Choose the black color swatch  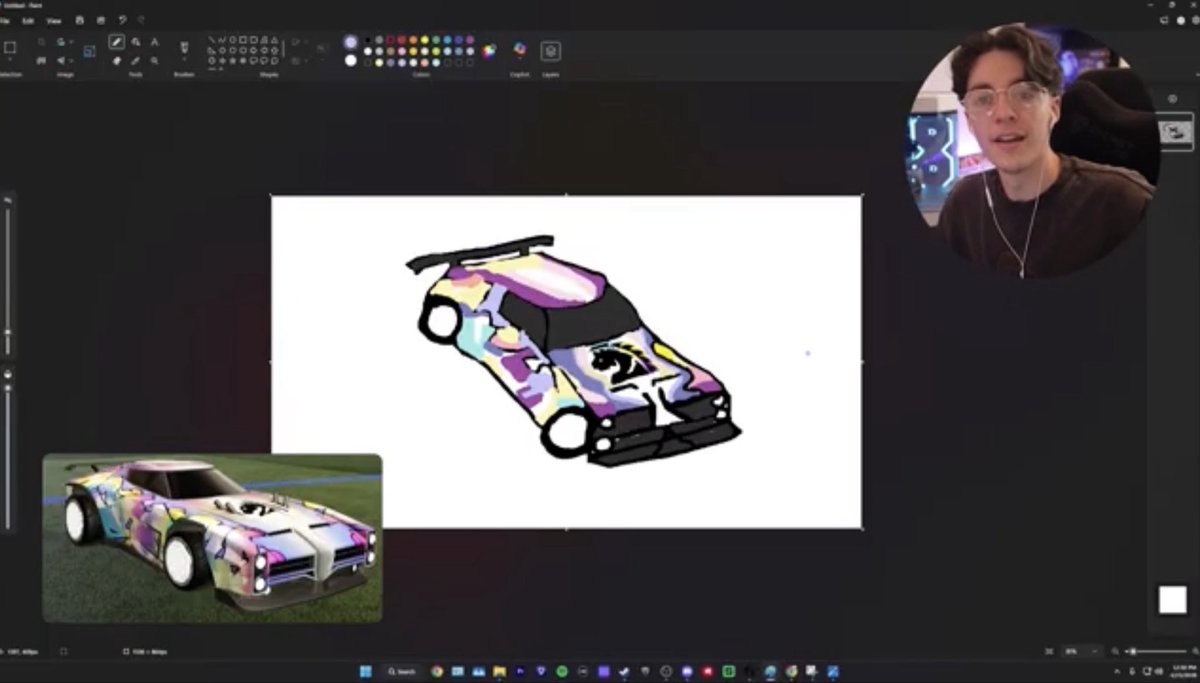[x=368, y=40]
